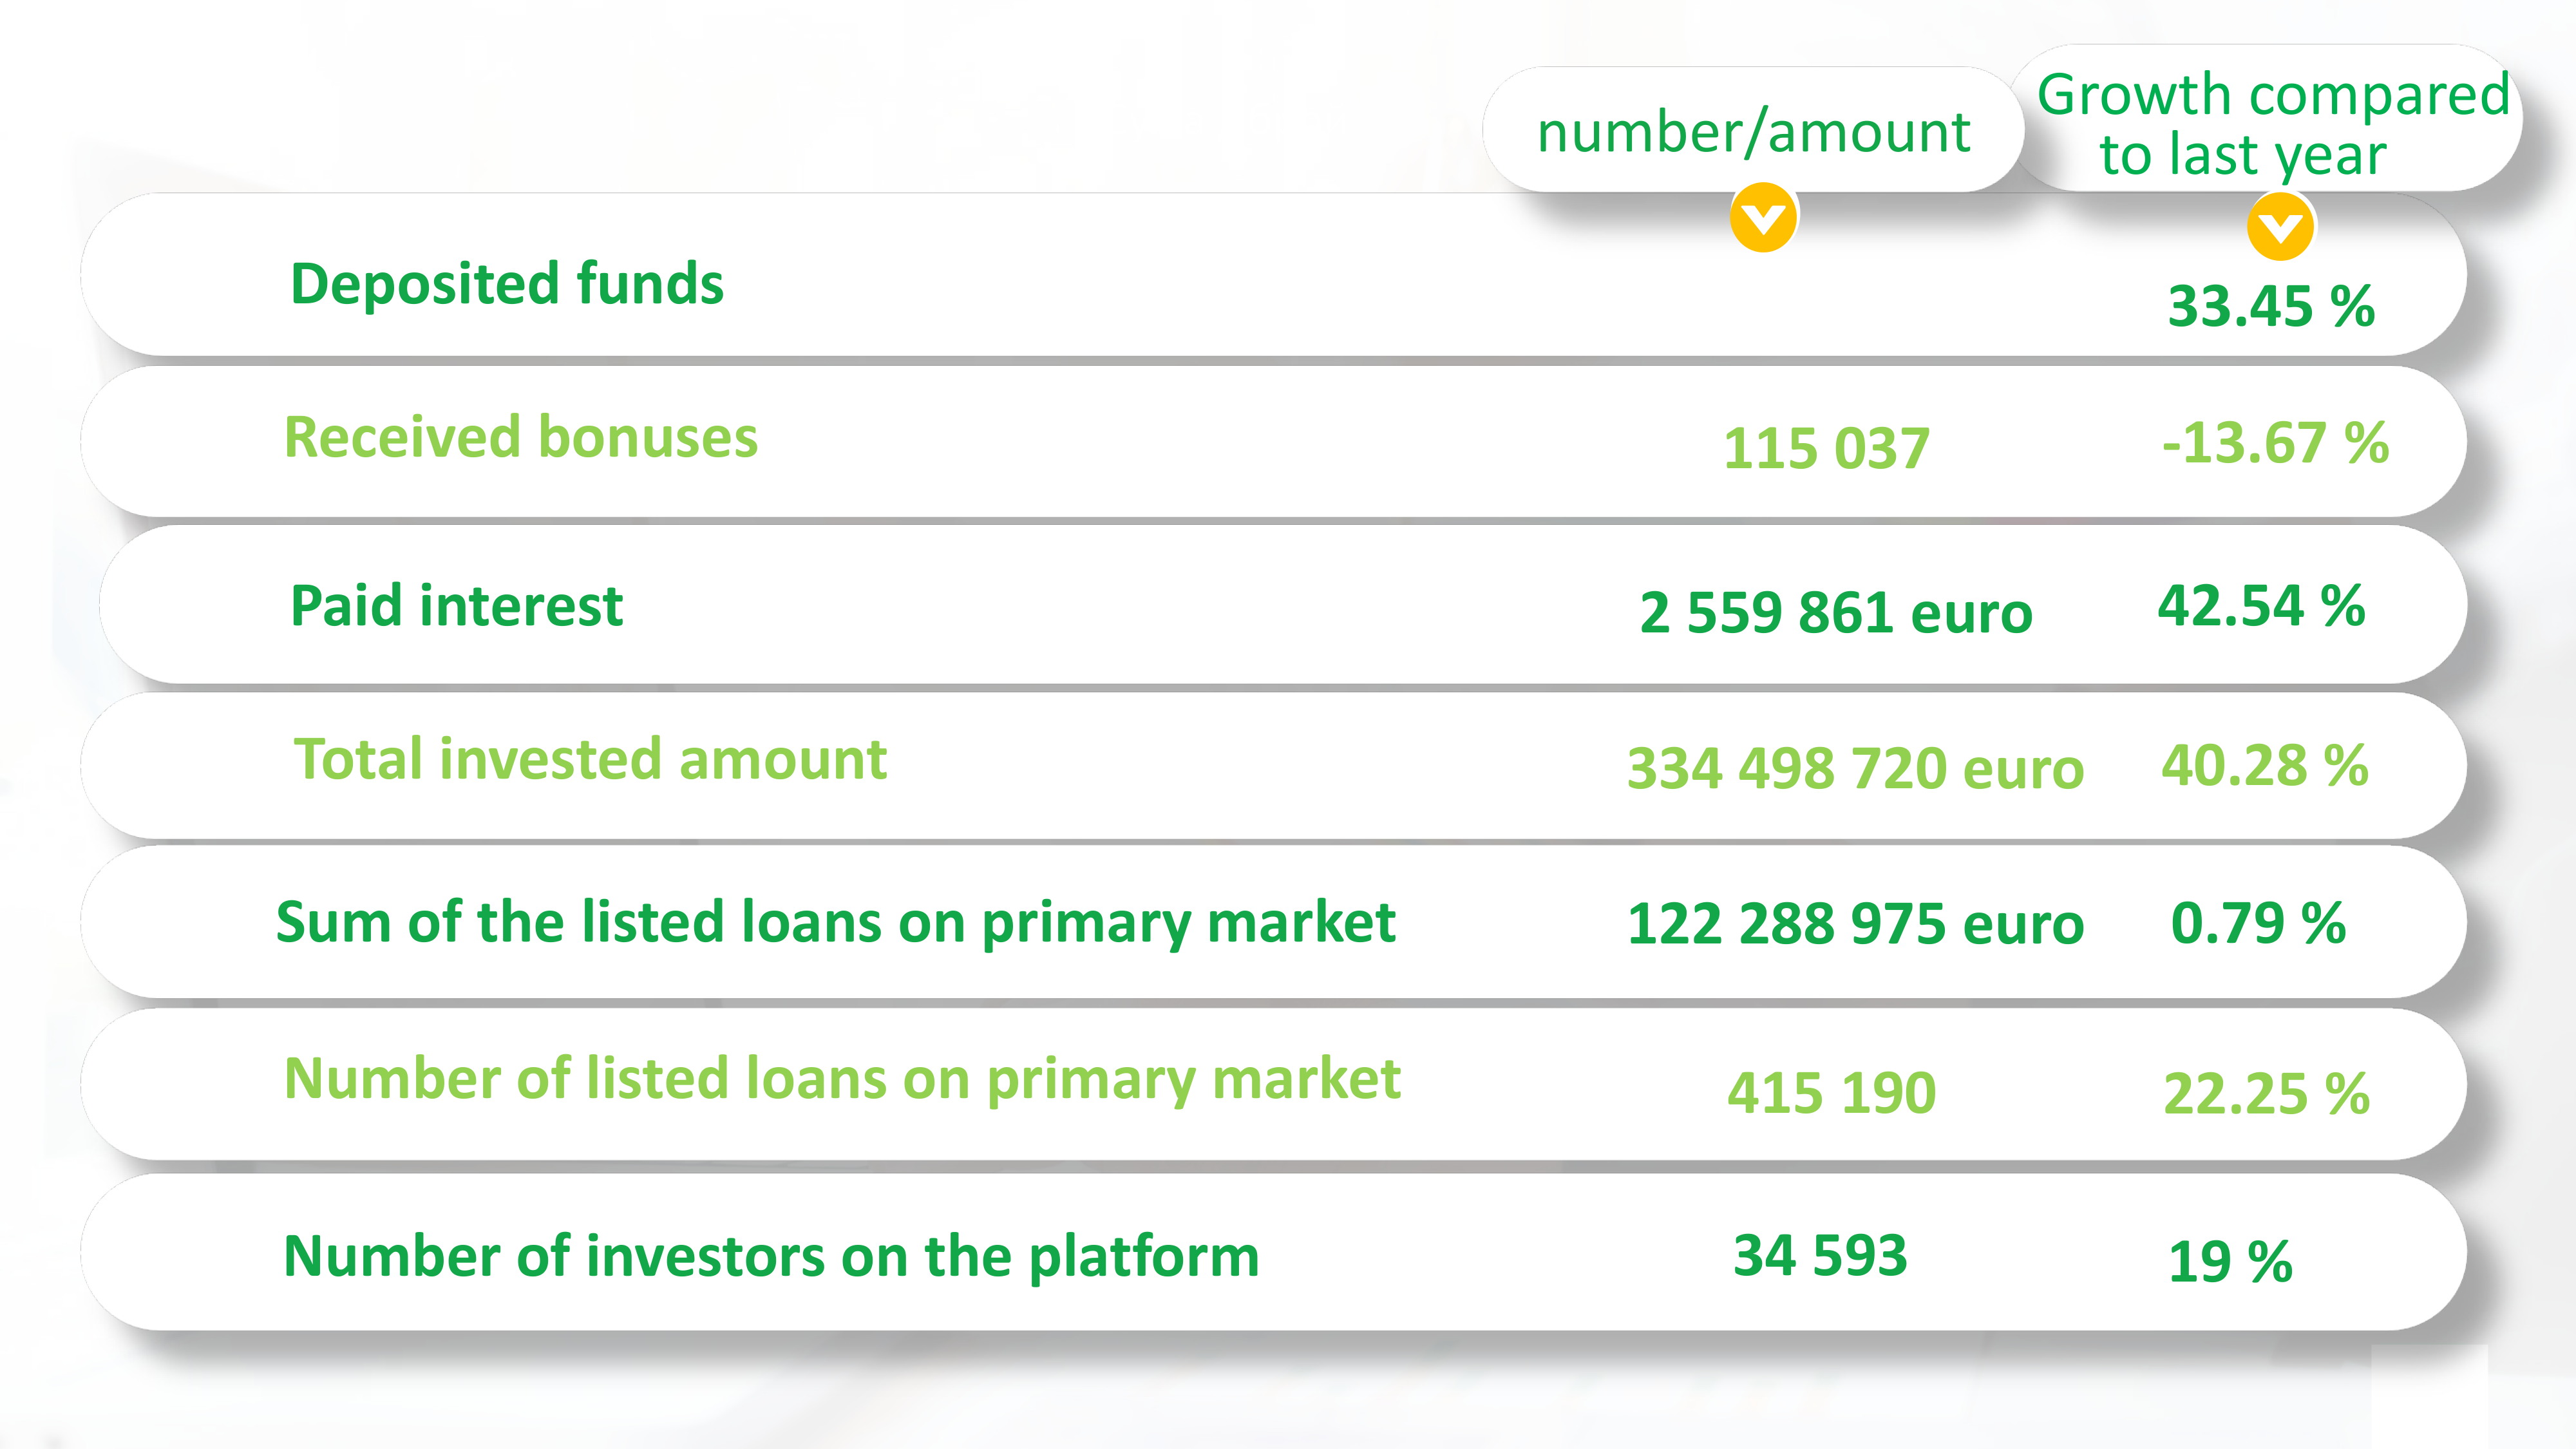Click the 2 559 861 euro amount
The width and height of the screenshot is (2576, 1449).
(1836, 612)
